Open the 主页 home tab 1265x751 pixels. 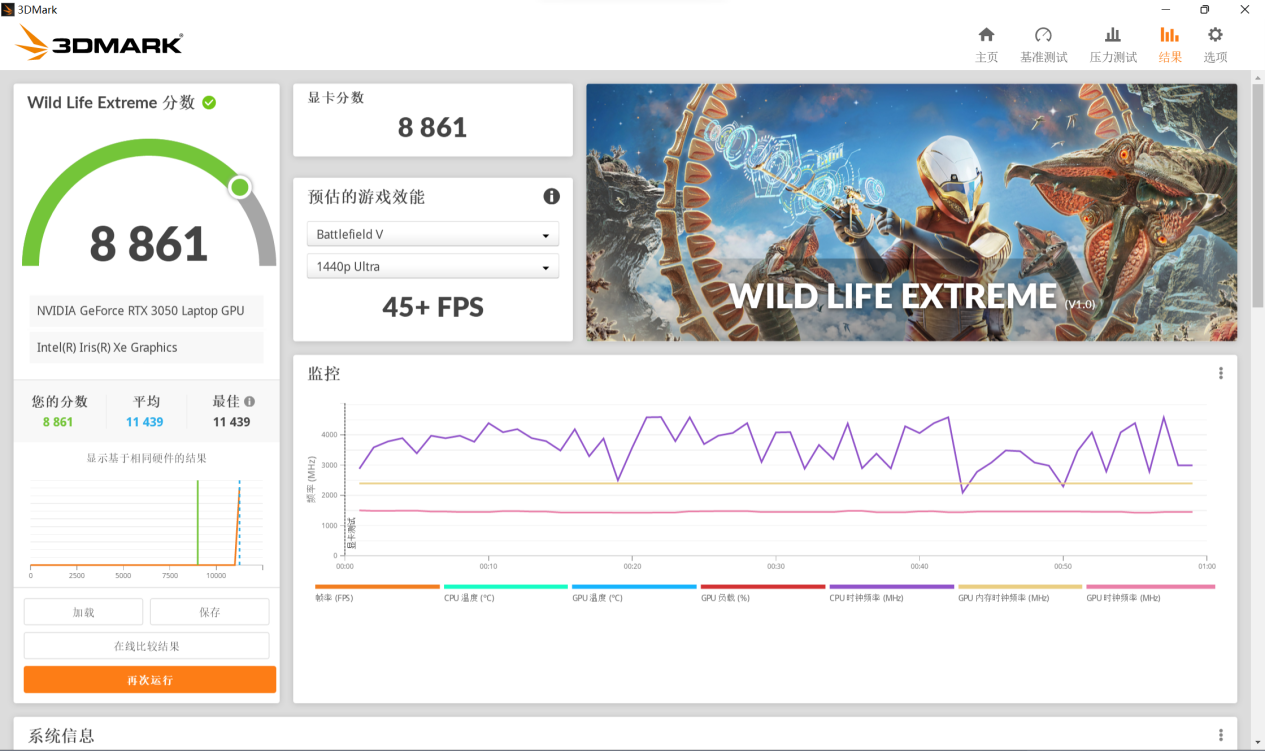click(986, 45)
